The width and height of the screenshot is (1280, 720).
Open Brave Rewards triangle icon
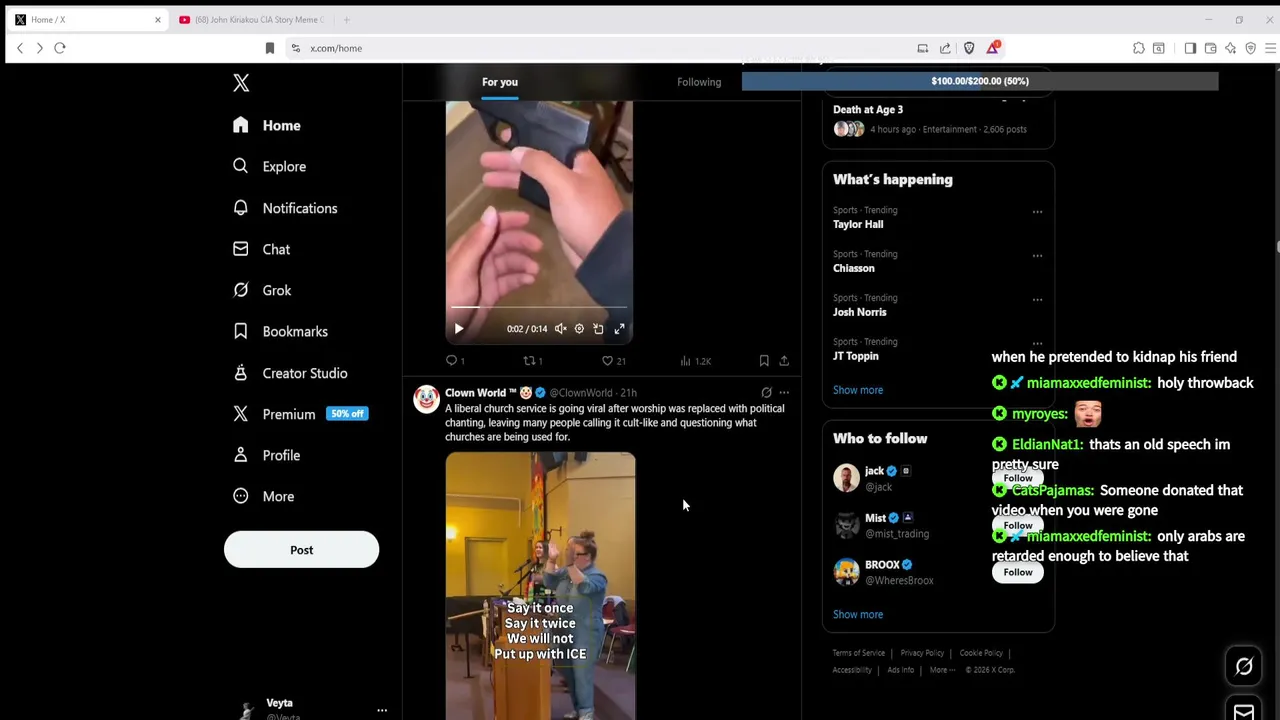(x=992, y=48)
